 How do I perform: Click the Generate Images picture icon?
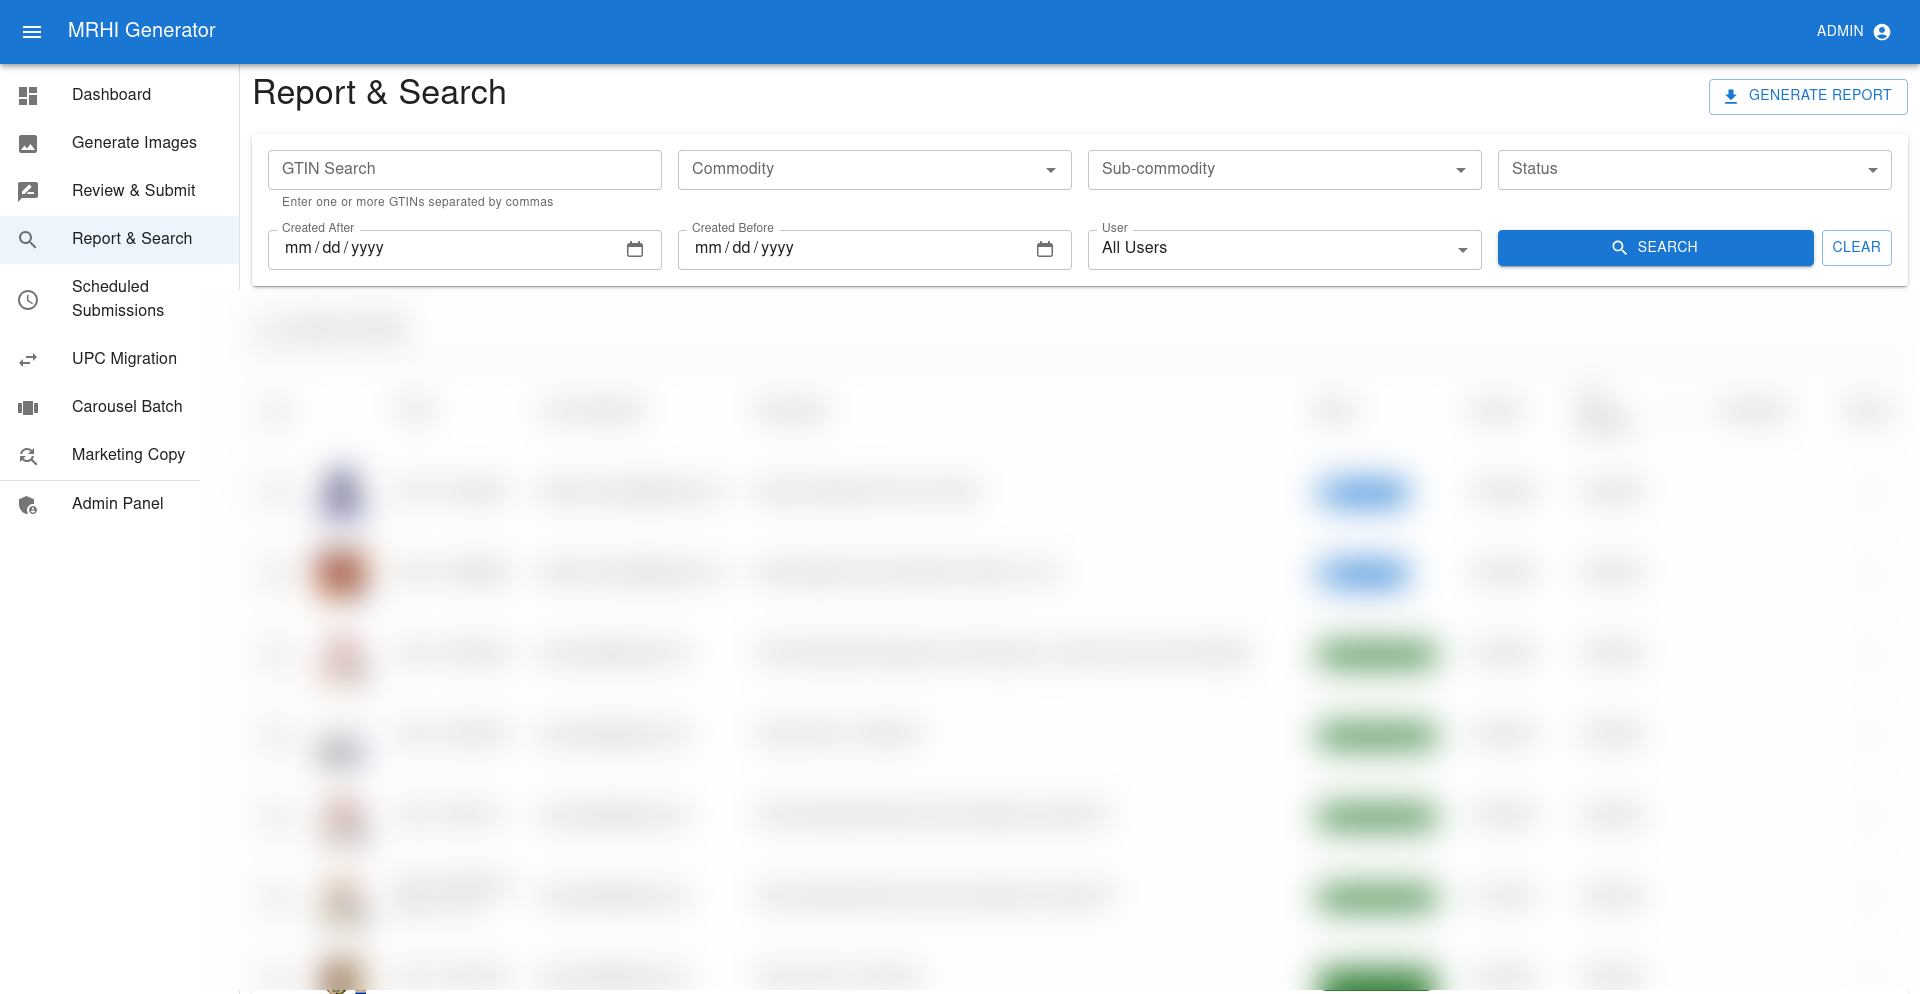(27, 143)
